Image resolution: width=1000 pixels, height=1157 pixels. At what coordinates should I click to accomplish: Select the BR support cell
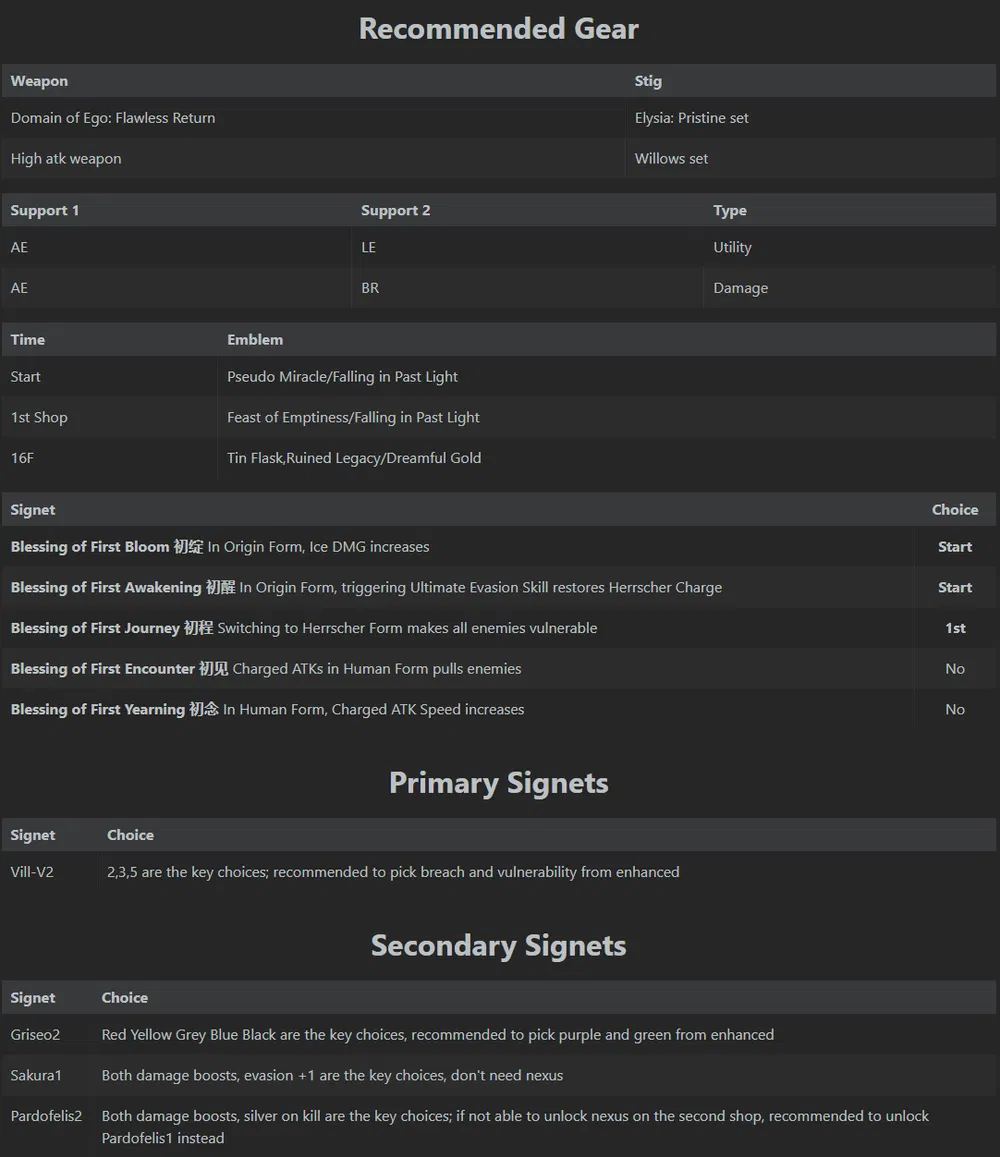370,288
